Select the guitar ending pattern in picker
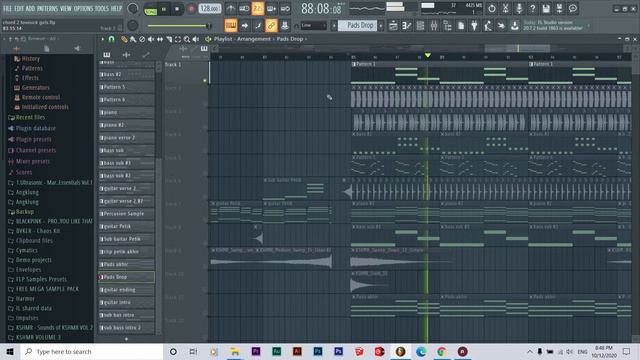Viewport: 640px width, 360px height. point(127,290)
